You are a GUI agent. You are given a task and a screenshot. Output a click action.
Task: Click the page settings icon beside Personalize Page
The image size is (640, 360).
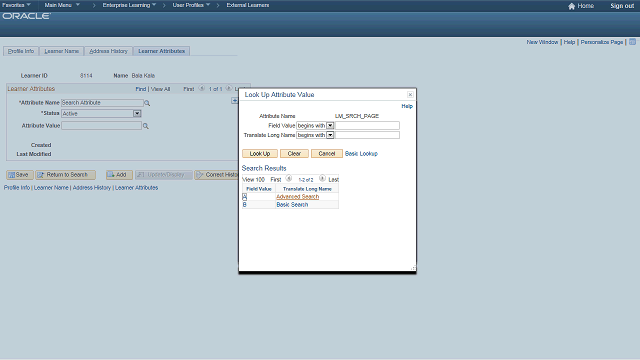click(632, 42)
